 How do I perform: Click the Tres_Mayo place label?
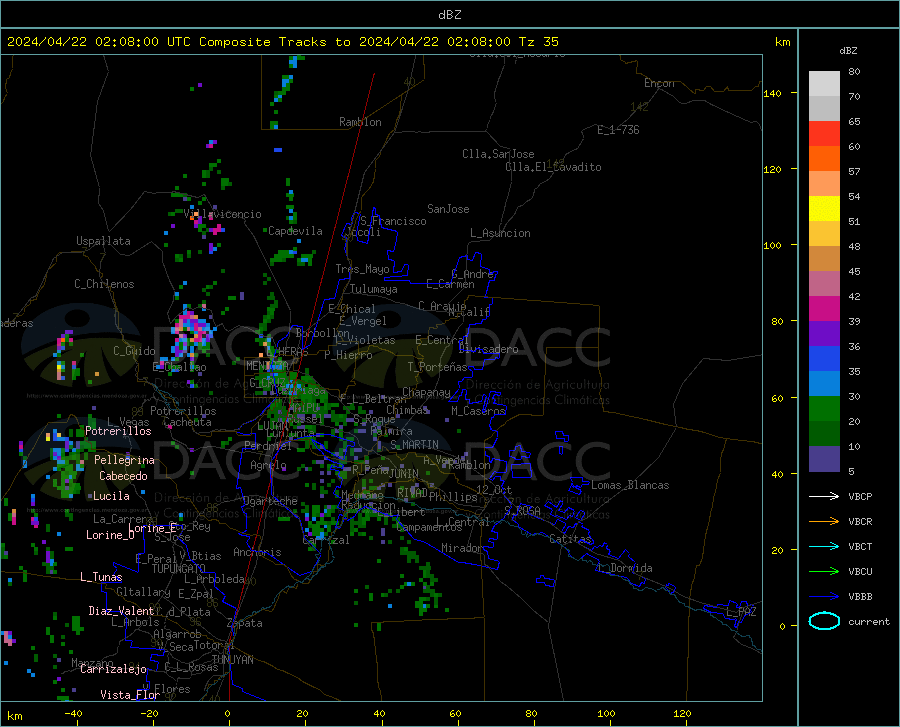pos(362,269)
